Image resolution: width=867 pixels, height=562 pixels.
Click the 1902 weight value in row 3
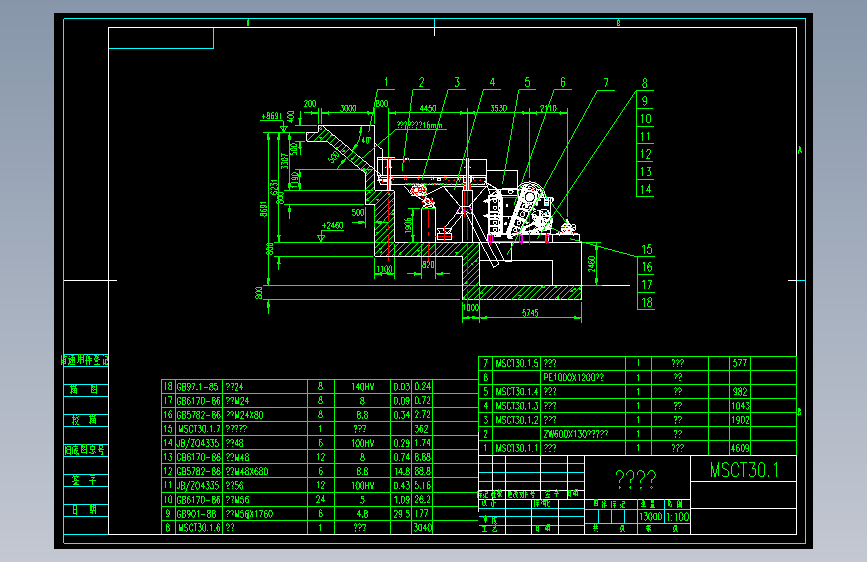click(740, 420)
